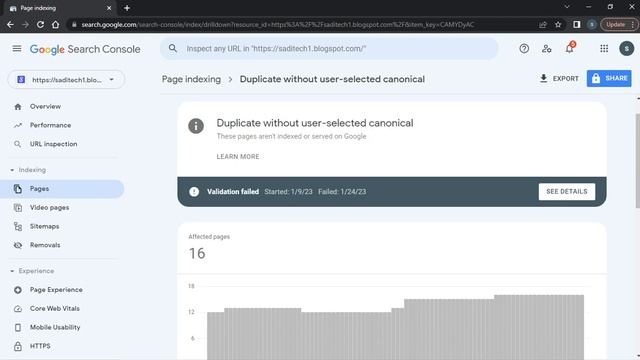Viewport: 640px width, 360px height.
Task: Click the search magnifier icon in URL bar
Action: pos(173,48)
